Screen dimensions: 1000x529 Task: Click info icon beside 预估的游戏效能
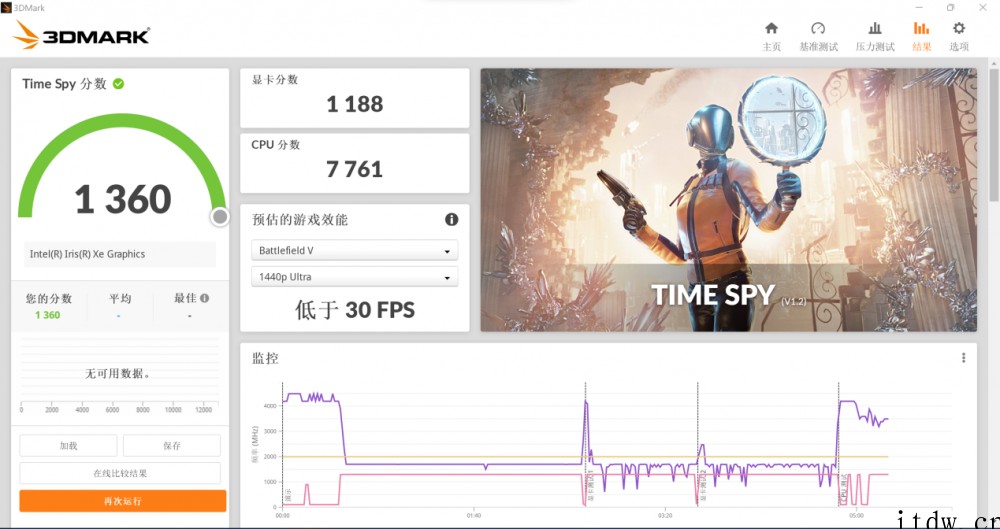coord(451,220)
